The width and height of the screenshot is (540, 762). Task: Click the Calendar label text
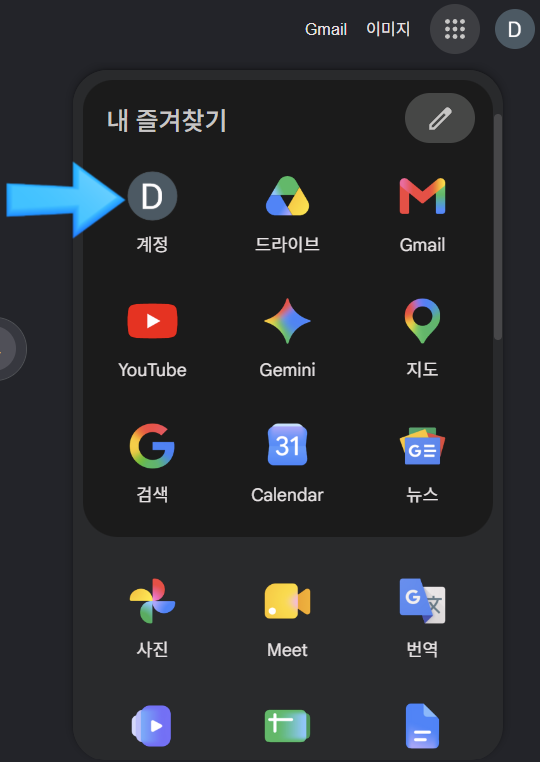[287, 495]
